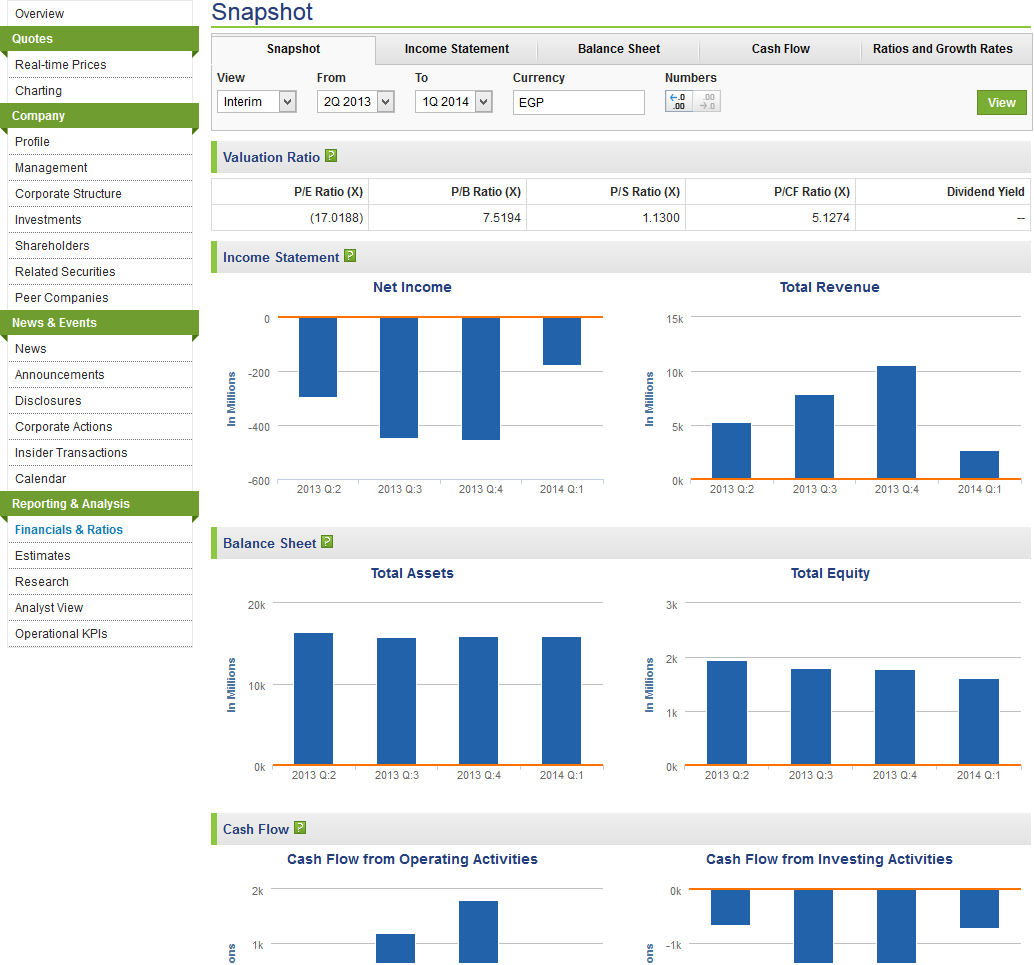The image size is (1034, 965).
Task: Open the Estimates page
Action: pos(43,556)
